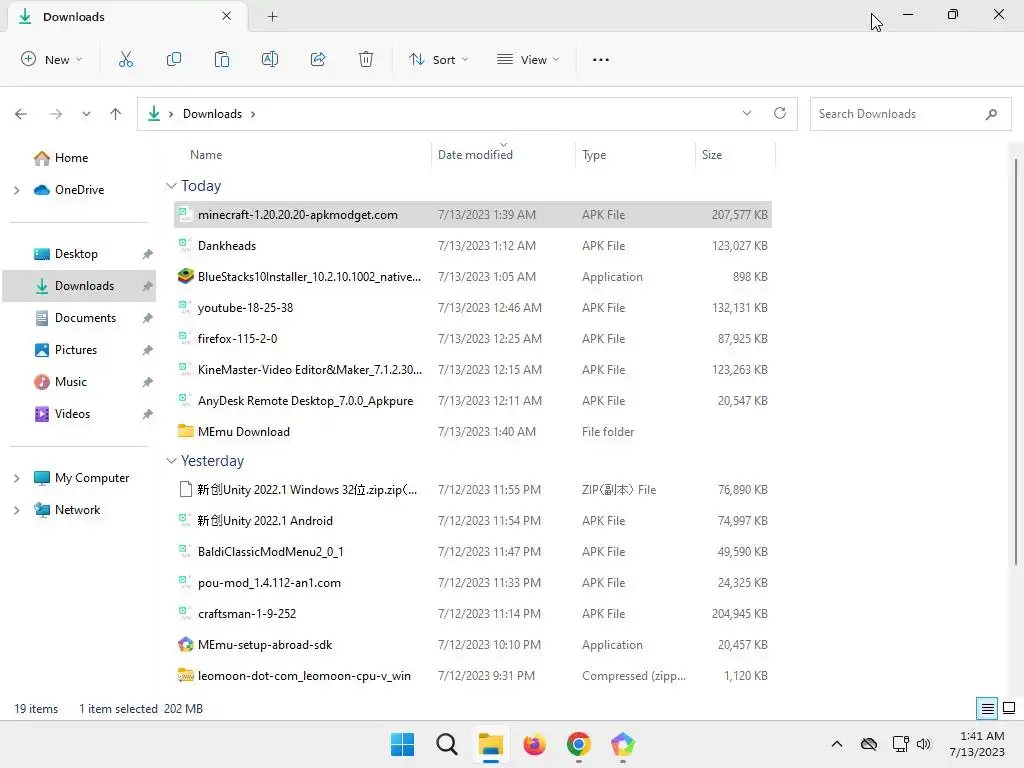Go forward with the right arrow
Viewport: 1024px width, 768px height.
pyautogui.click(x=56, y=114)
